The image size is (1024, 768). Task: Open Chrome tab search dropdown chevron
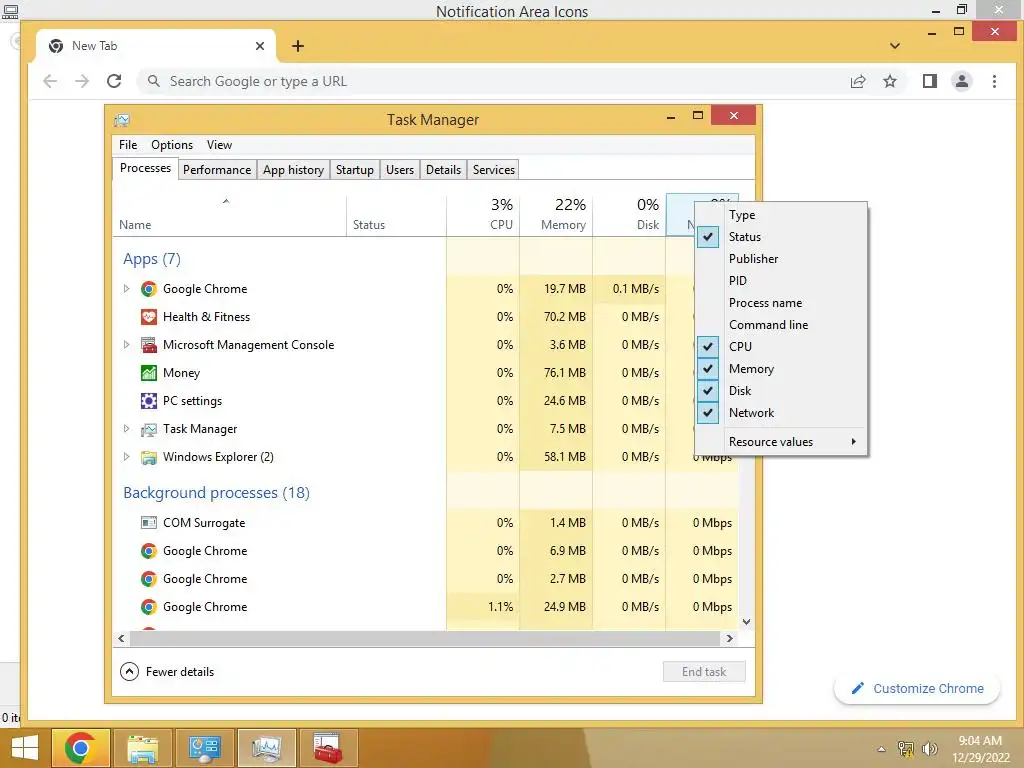[895, 46]
